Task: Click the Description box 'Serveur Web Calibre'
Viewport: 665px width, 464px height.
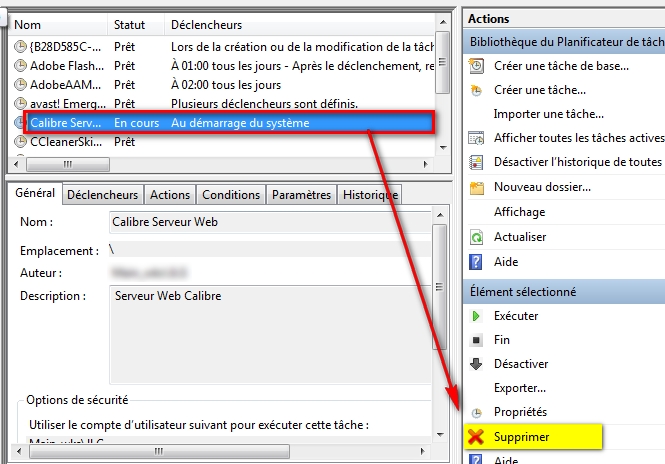Action: coord(270,335)
